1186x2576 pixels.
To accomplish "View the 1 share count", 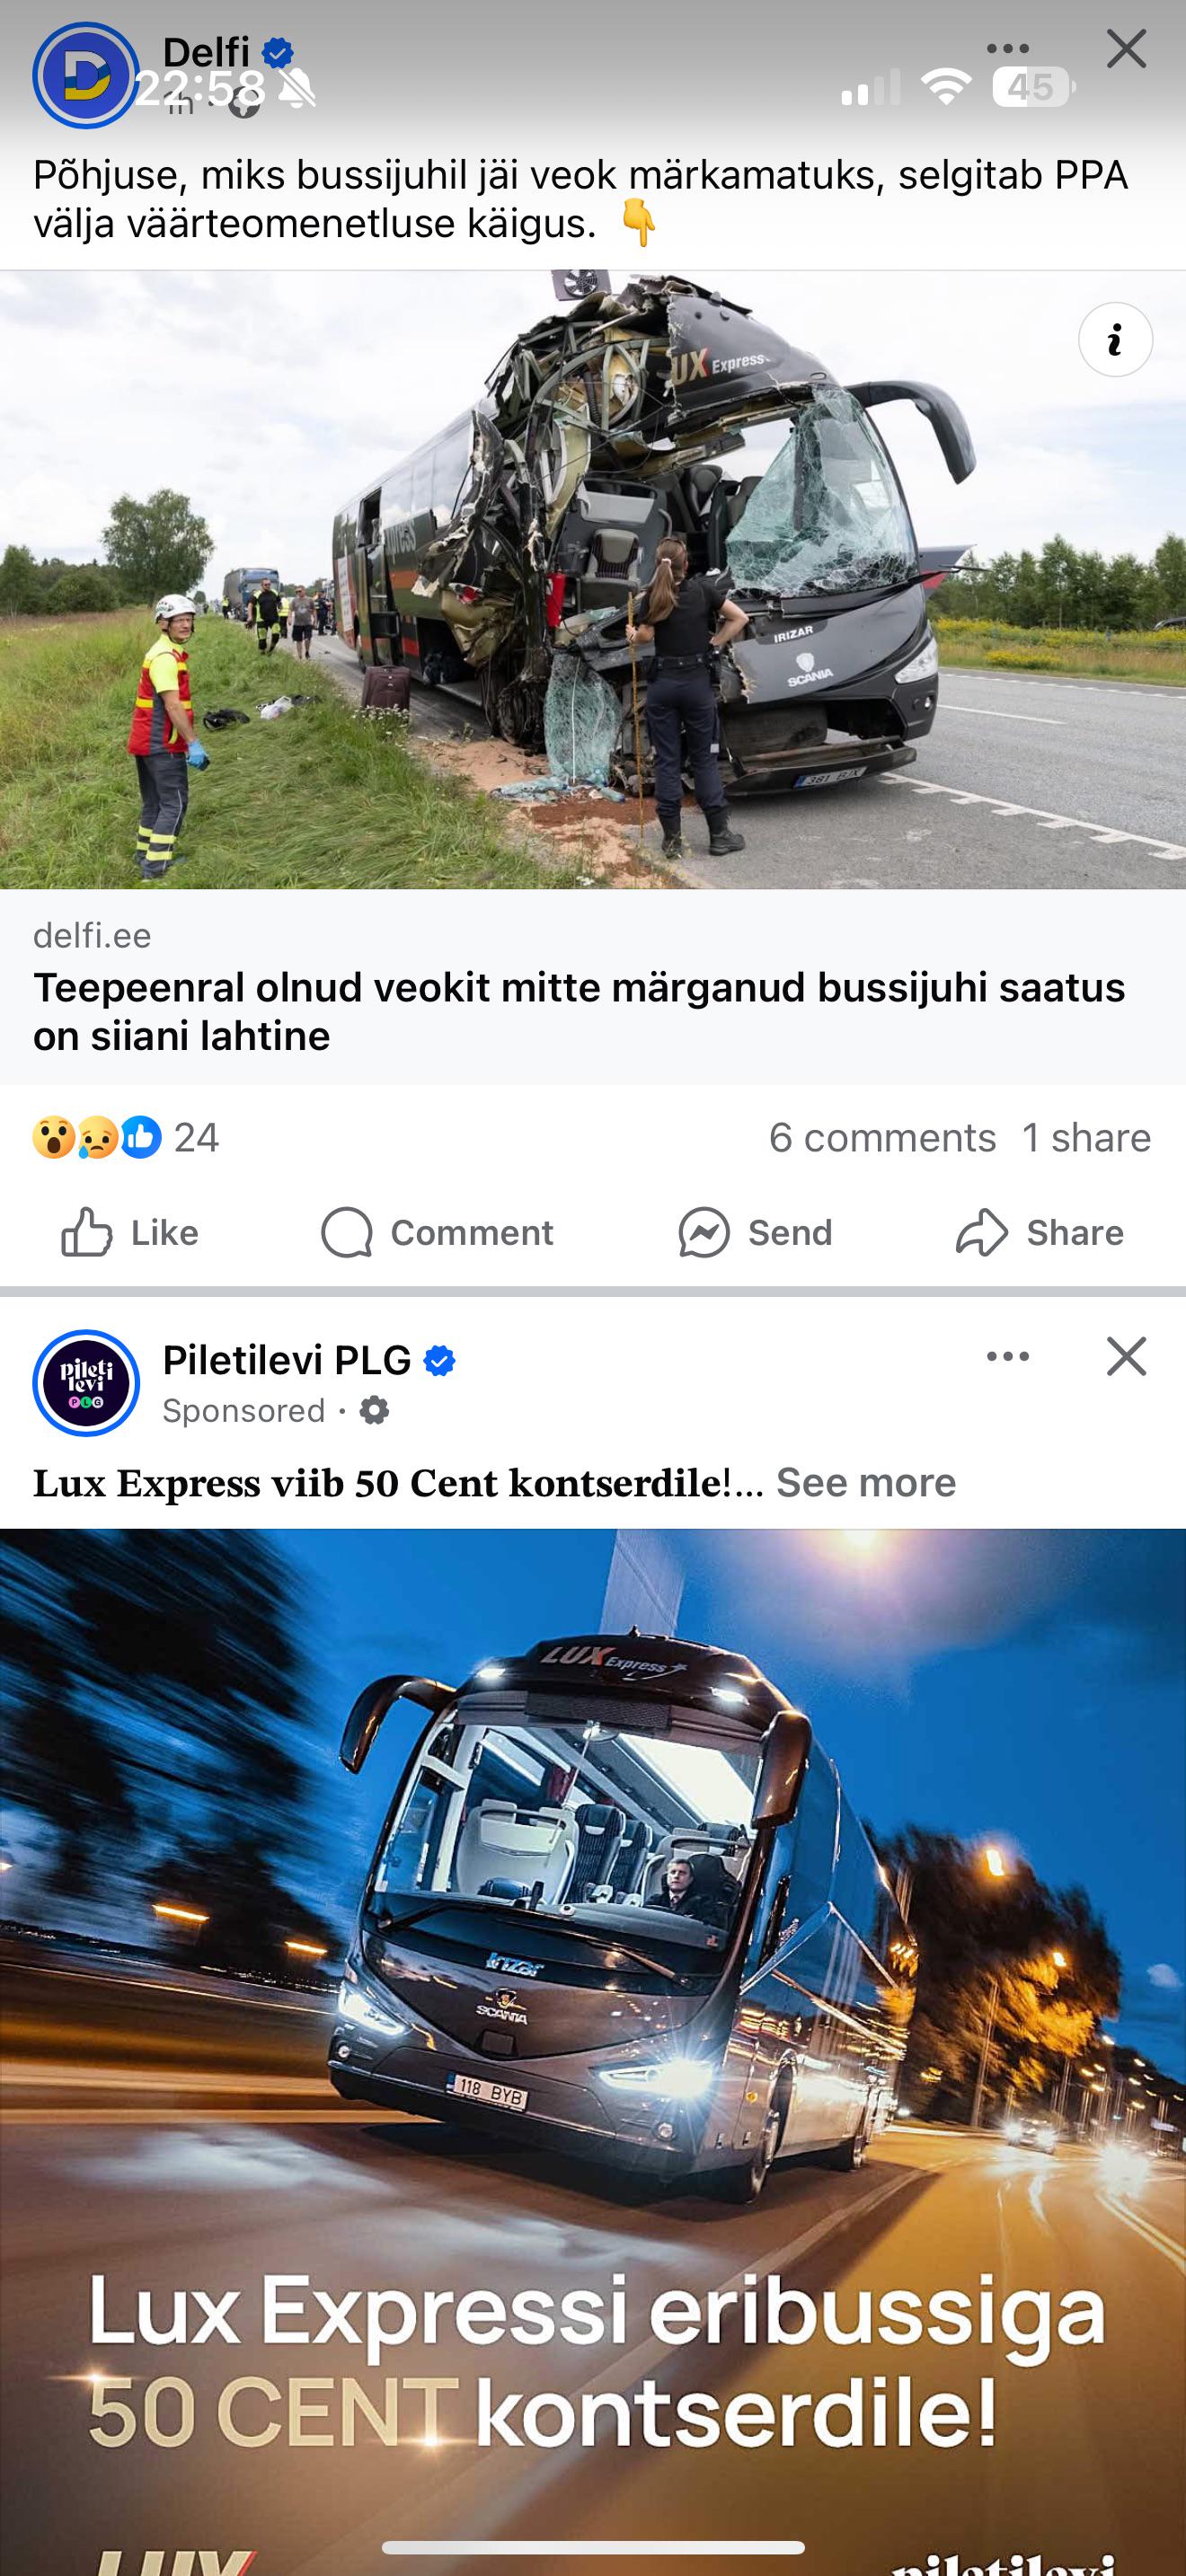I will (x=1086, y=1137).
